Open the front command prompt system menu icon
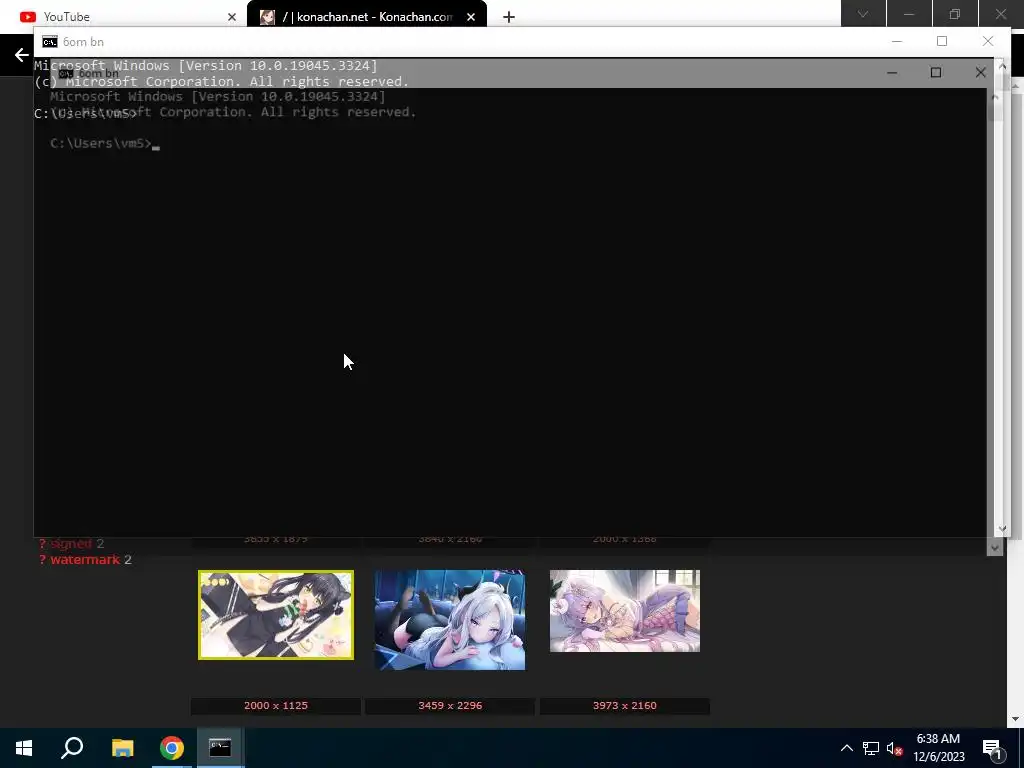 click(50, 42)
